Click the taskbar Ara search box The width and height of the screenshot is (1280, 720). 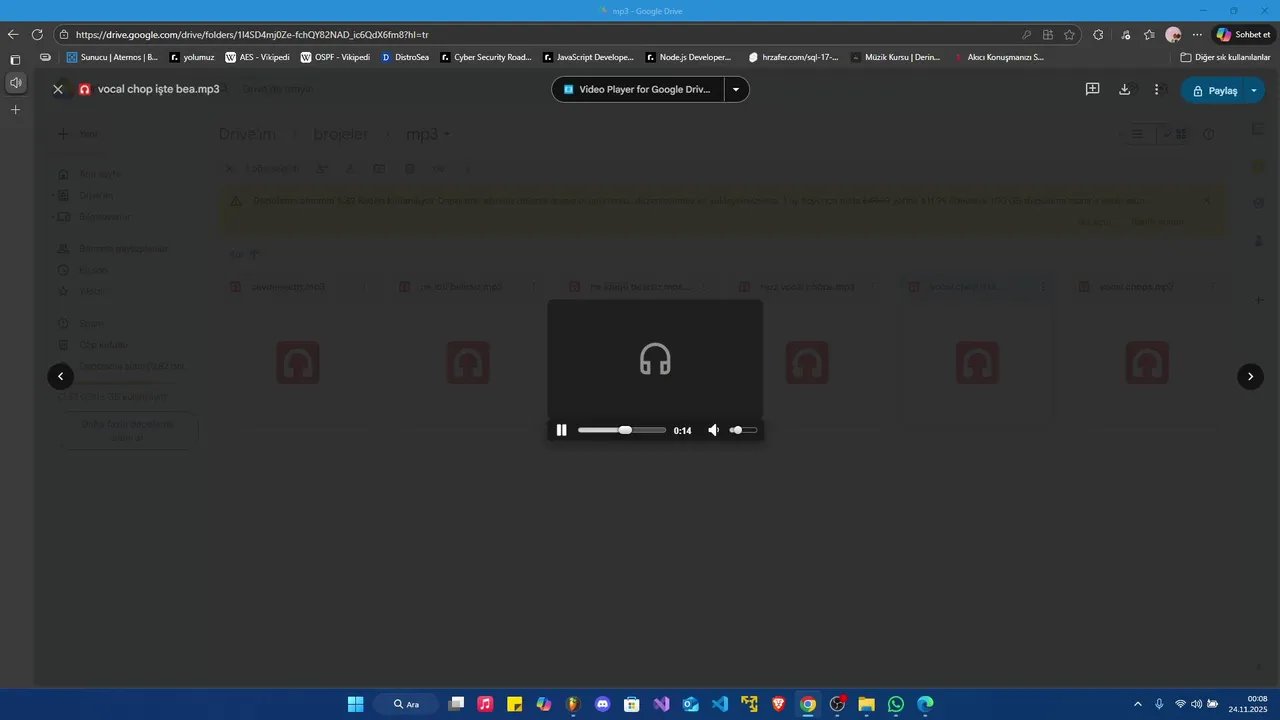coord(406,704)
